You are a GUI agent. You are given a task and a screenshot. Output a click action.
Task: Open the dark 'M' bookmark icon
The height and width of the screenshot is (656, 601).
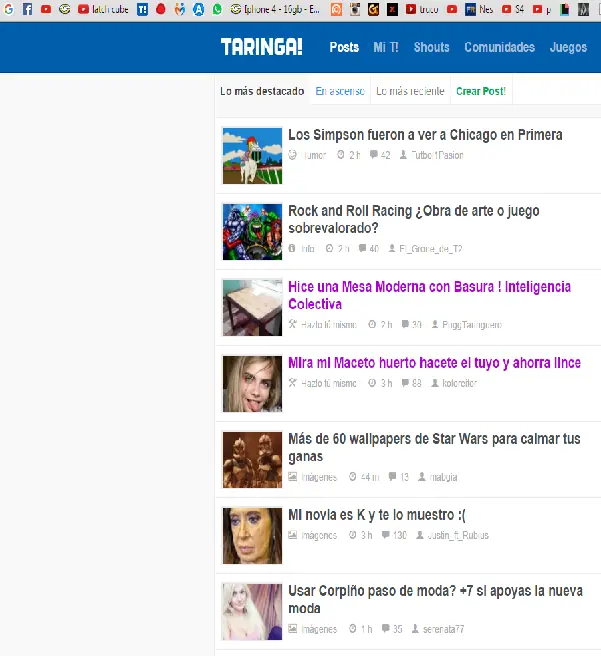point(583,9)
